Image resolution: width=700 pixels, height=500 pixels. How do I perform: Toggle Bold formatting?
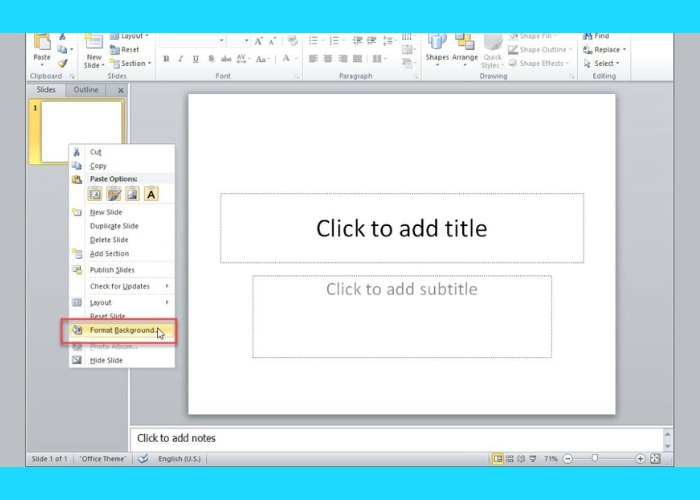166,59
